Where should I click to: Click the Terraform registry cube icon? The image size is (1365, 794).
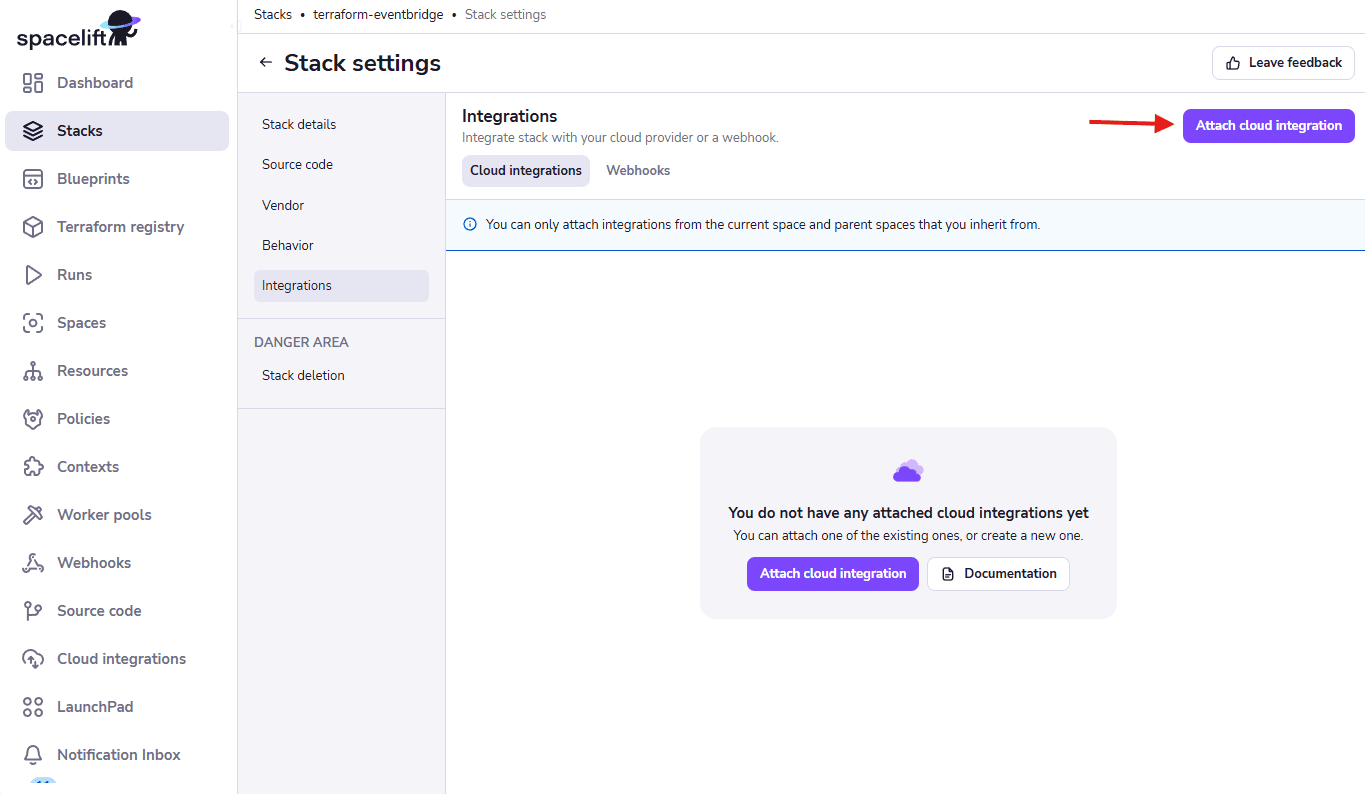click(x=33, y=227)
